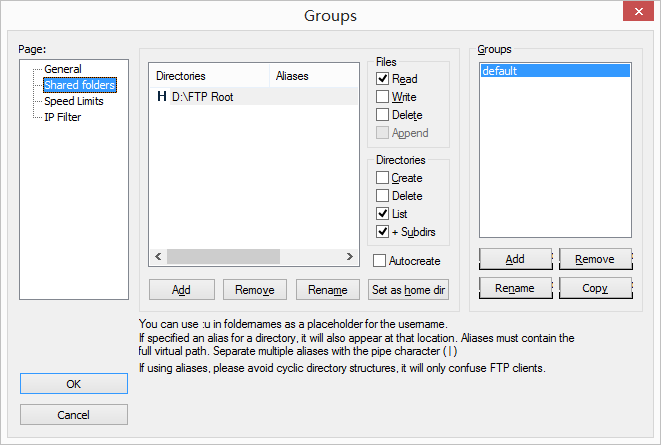The image size is (661, 445).
Task: Close the Groups dialog window
Action: (638, 14)
